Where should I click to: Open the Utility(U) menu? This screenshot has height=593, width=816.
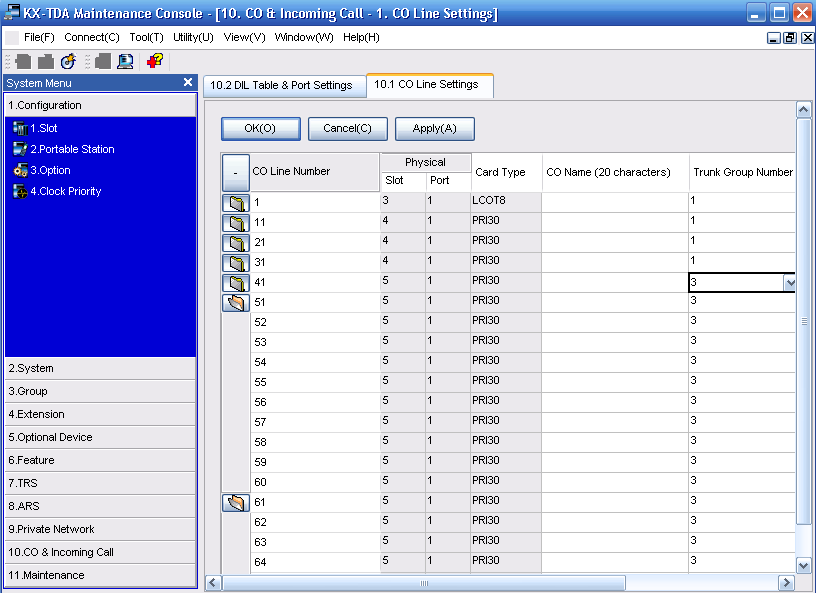coord(193,37)
